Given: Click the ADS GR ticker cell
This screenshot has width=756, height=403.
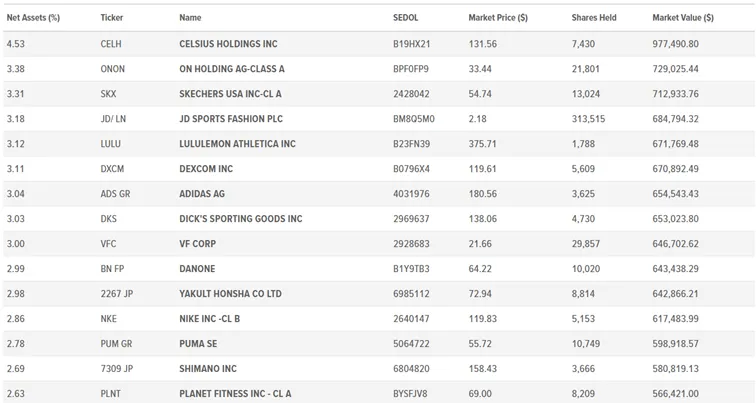Looking at the screenshot, I should coord(115,194).
